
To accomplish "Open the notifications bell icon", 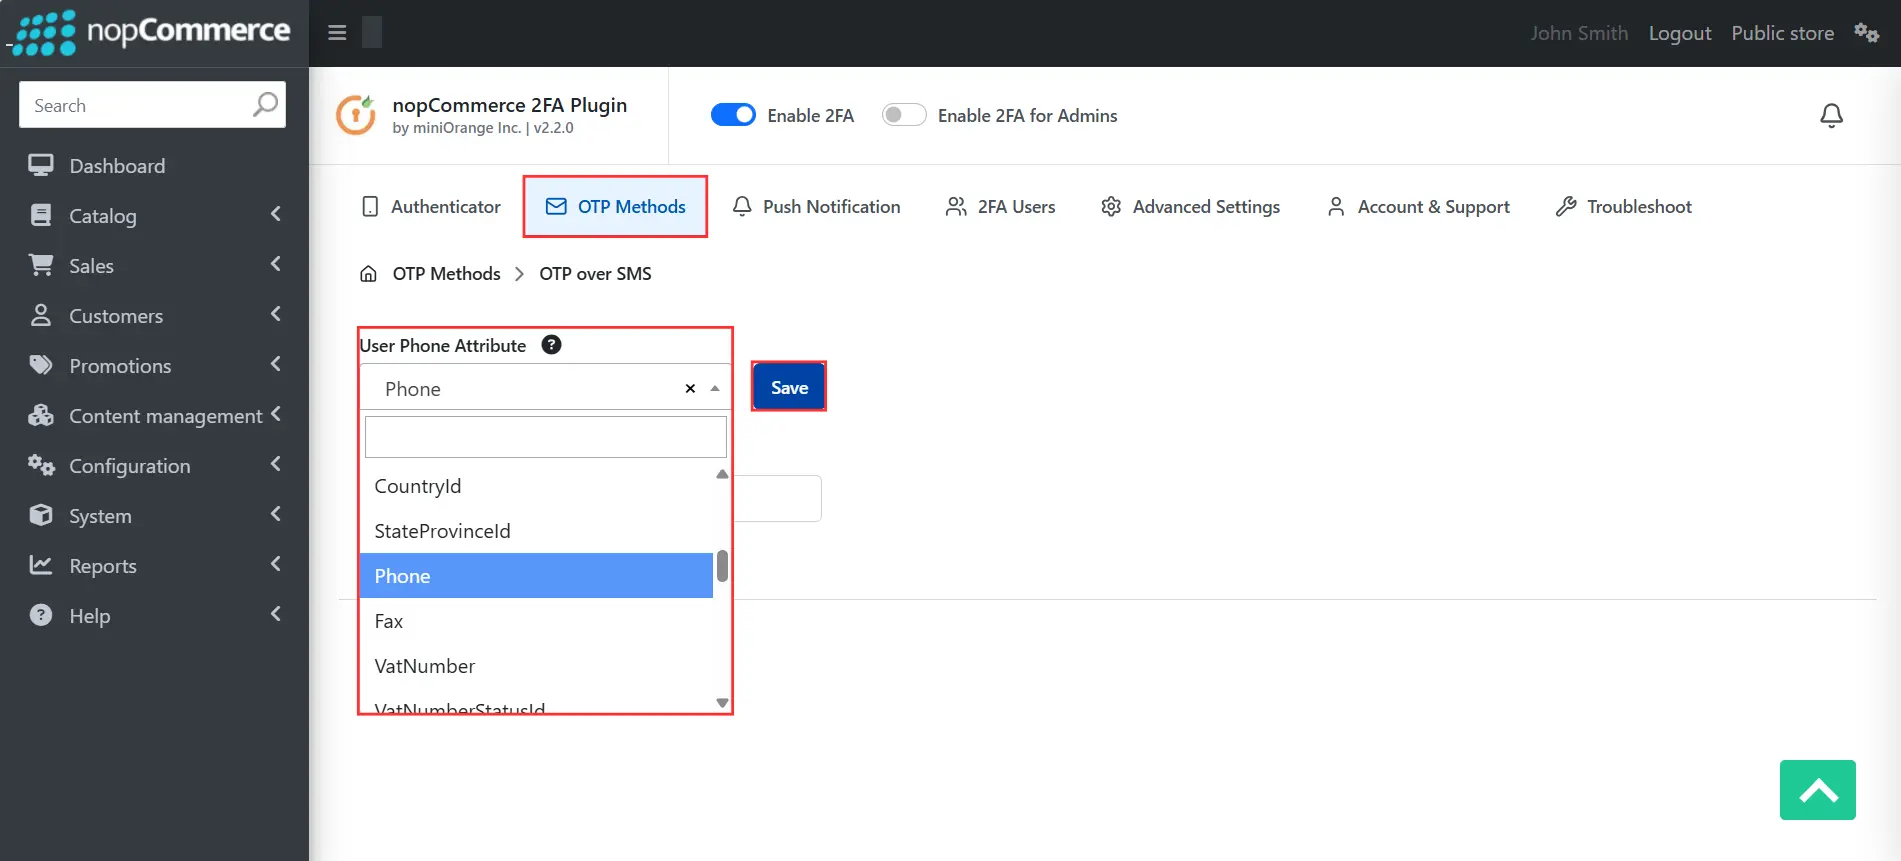I will click(x=1831, y=116).
